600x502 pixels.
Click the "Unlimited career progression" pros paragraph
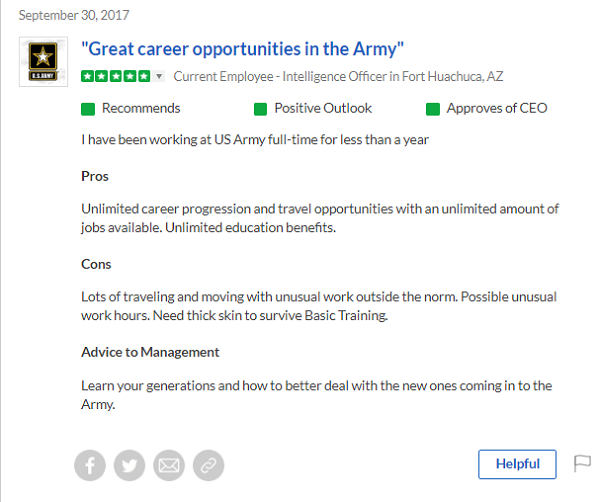tap(319, 218)
